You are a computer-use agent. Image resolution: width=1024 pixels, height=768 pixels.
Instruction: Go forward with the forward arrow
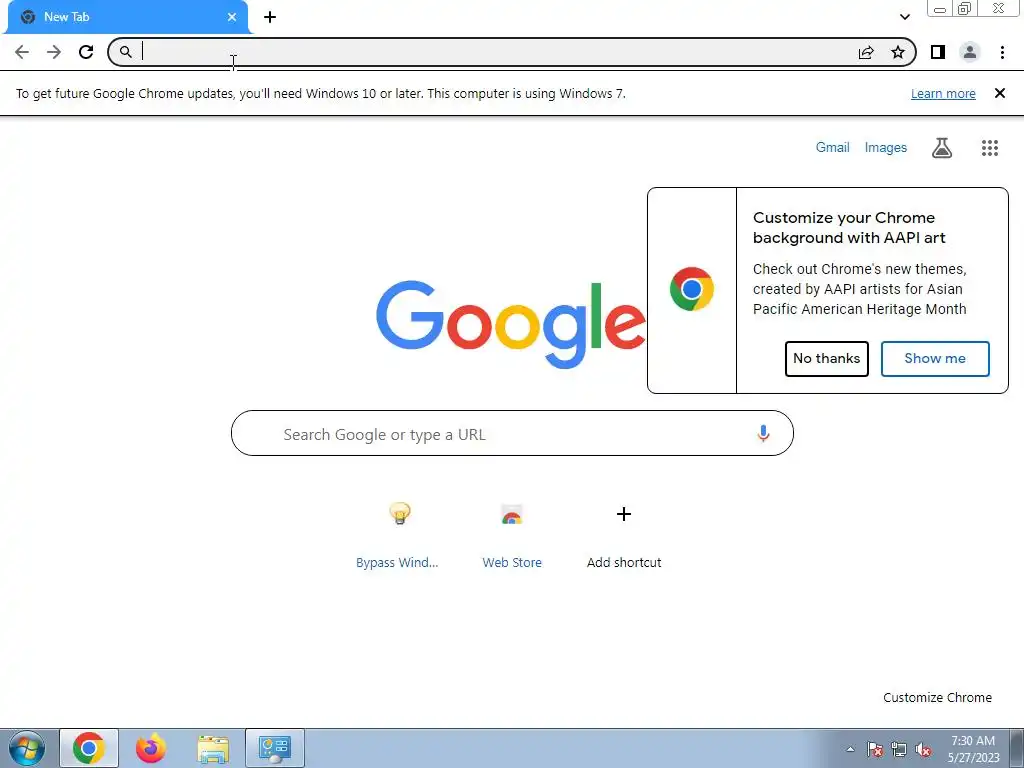click(x=54, y=52)
